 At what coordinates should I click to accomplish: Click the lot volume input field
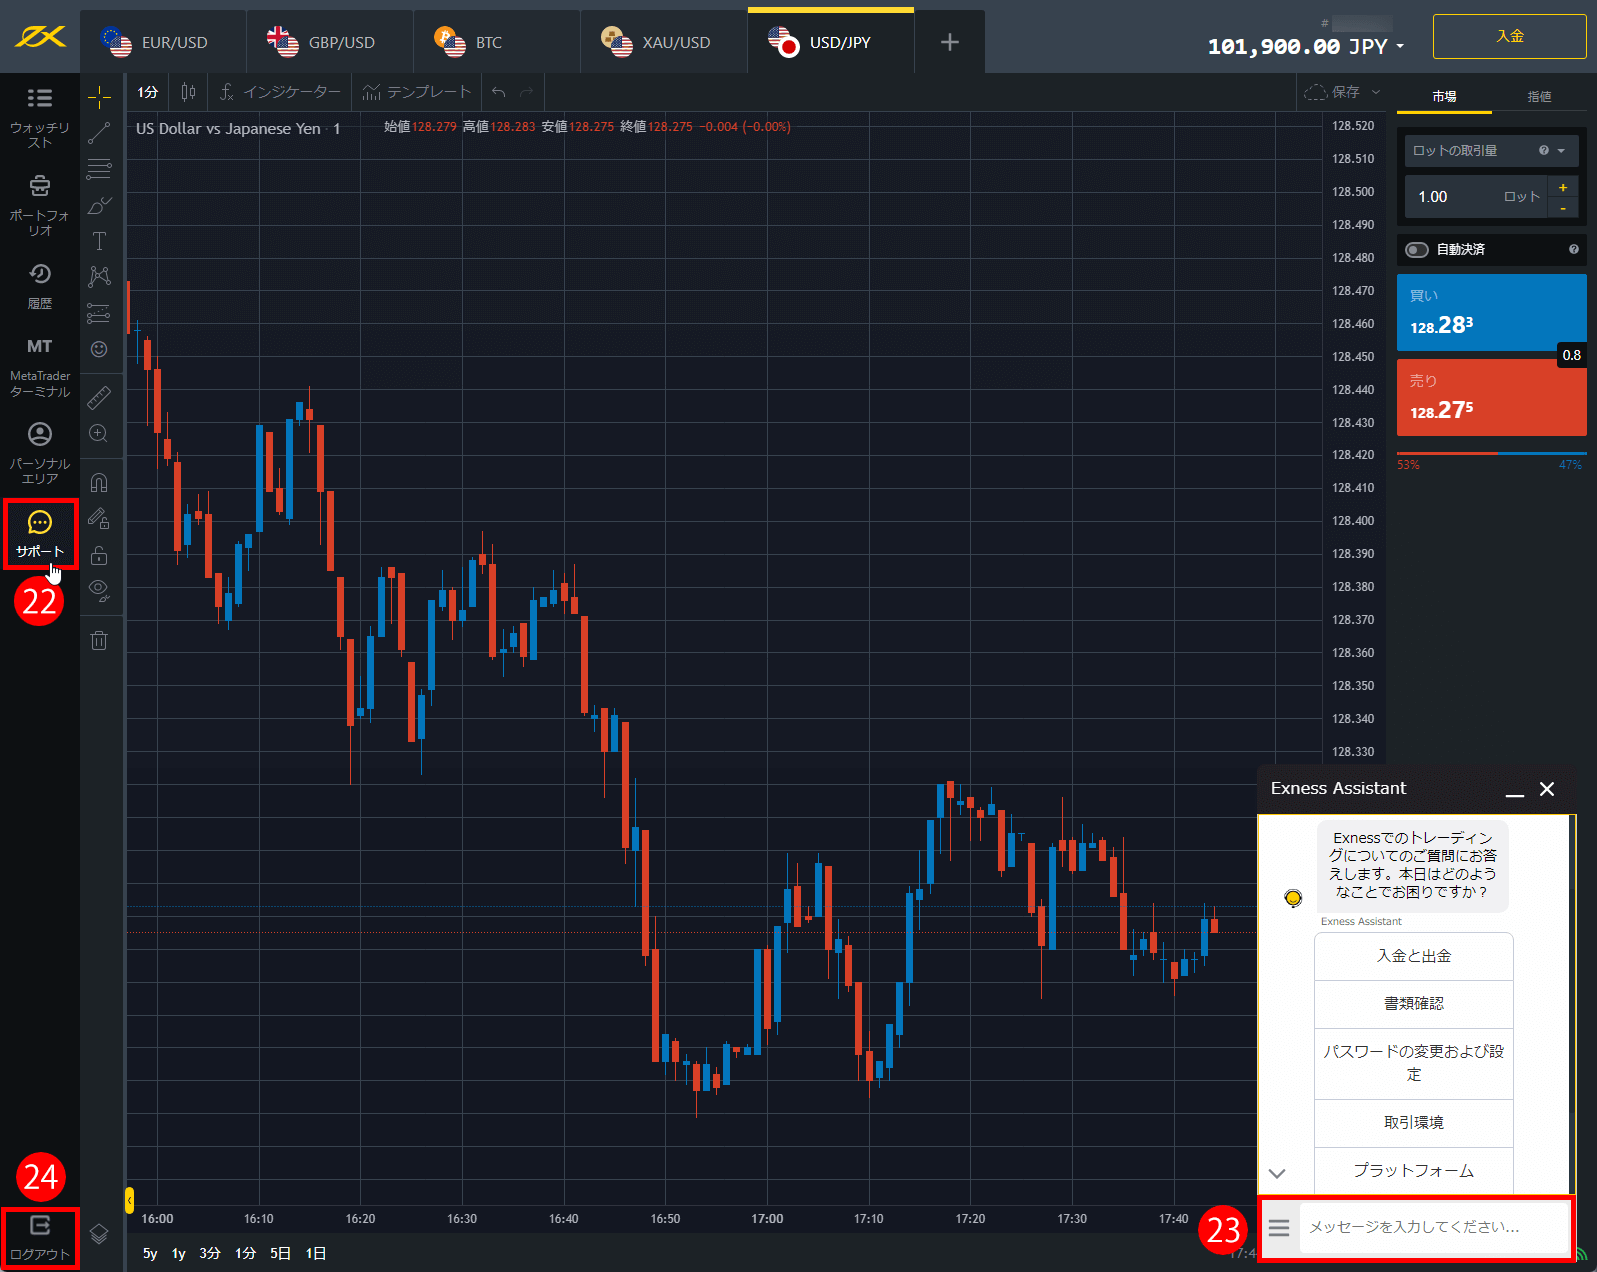(x=1476, y=197)
